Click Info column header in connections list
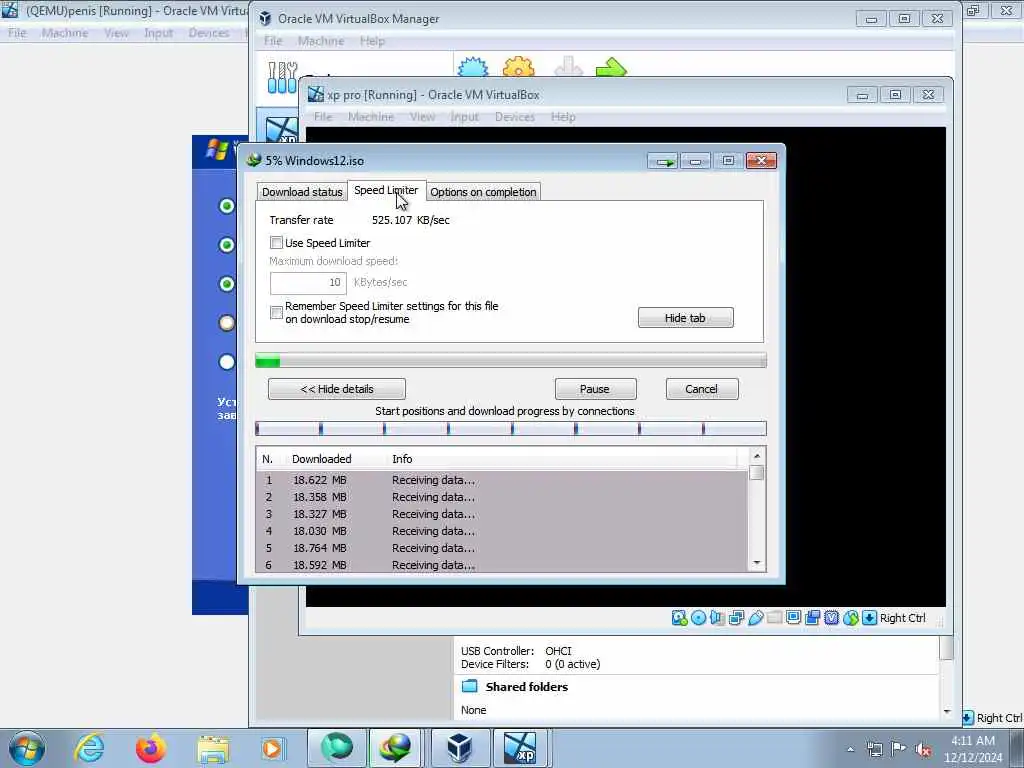Image resolution: width=1024 pixels, height=768 pixels. pyautogui.click(x=402, y=459)
